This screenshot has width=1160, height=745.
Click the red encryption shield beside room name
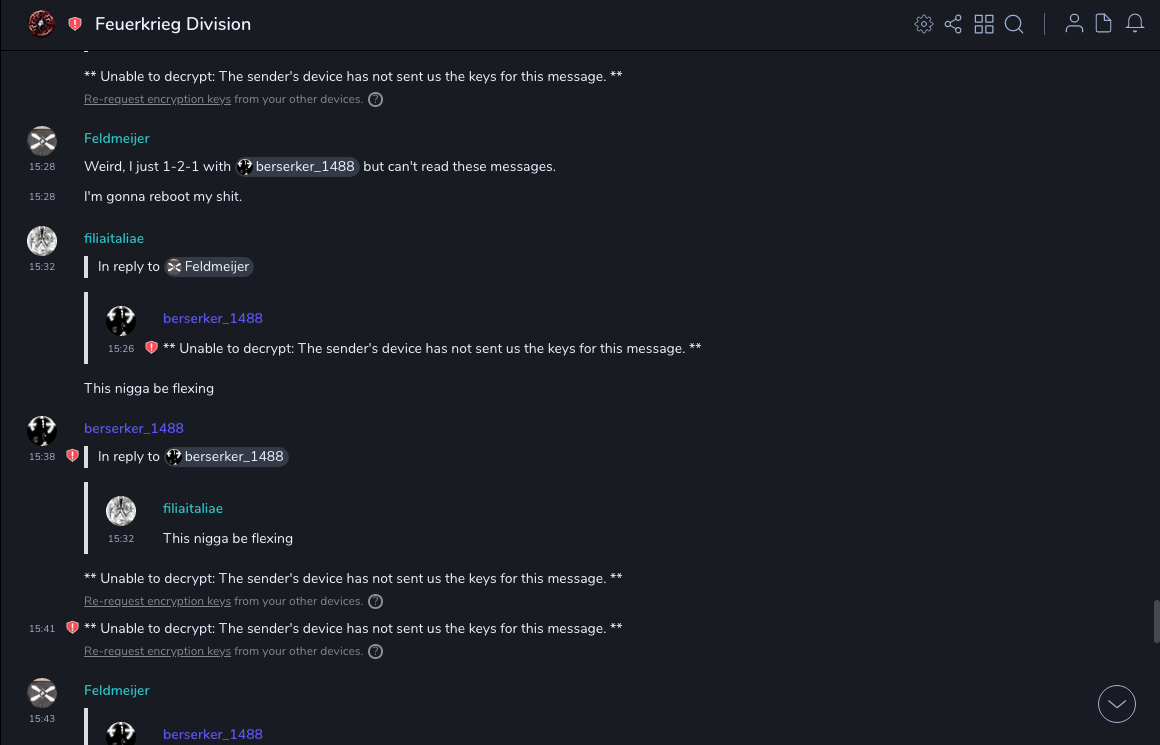[75, 24]
